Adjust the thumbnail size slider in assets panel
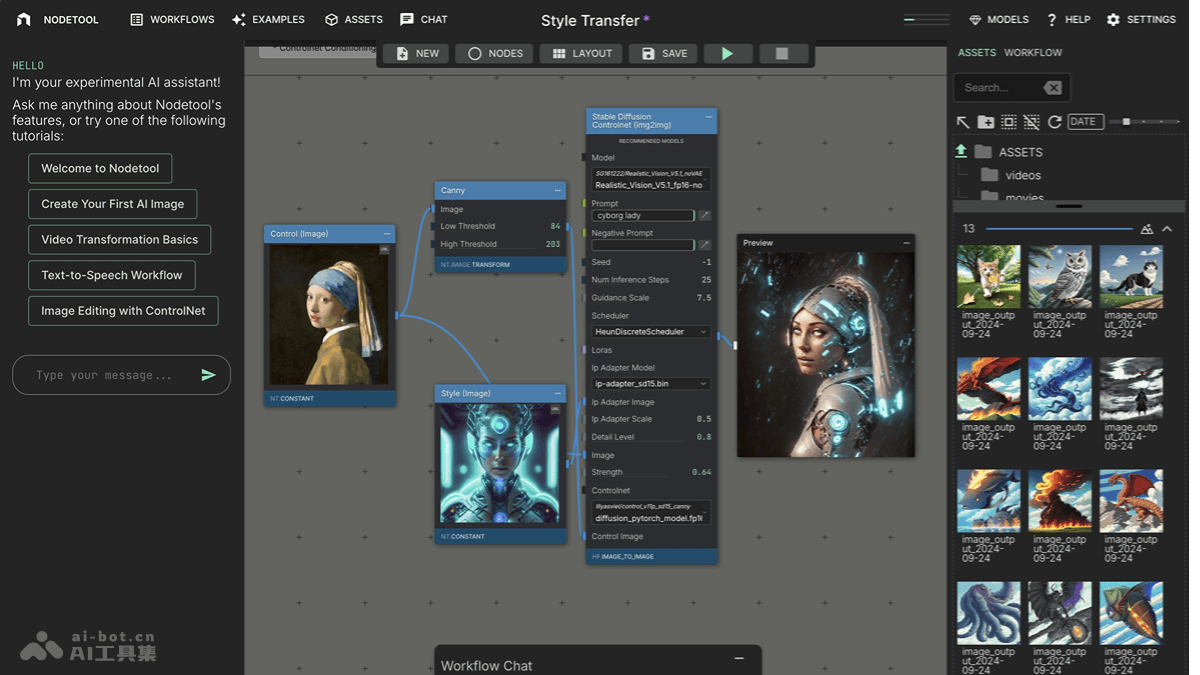 coord(1126,121)
